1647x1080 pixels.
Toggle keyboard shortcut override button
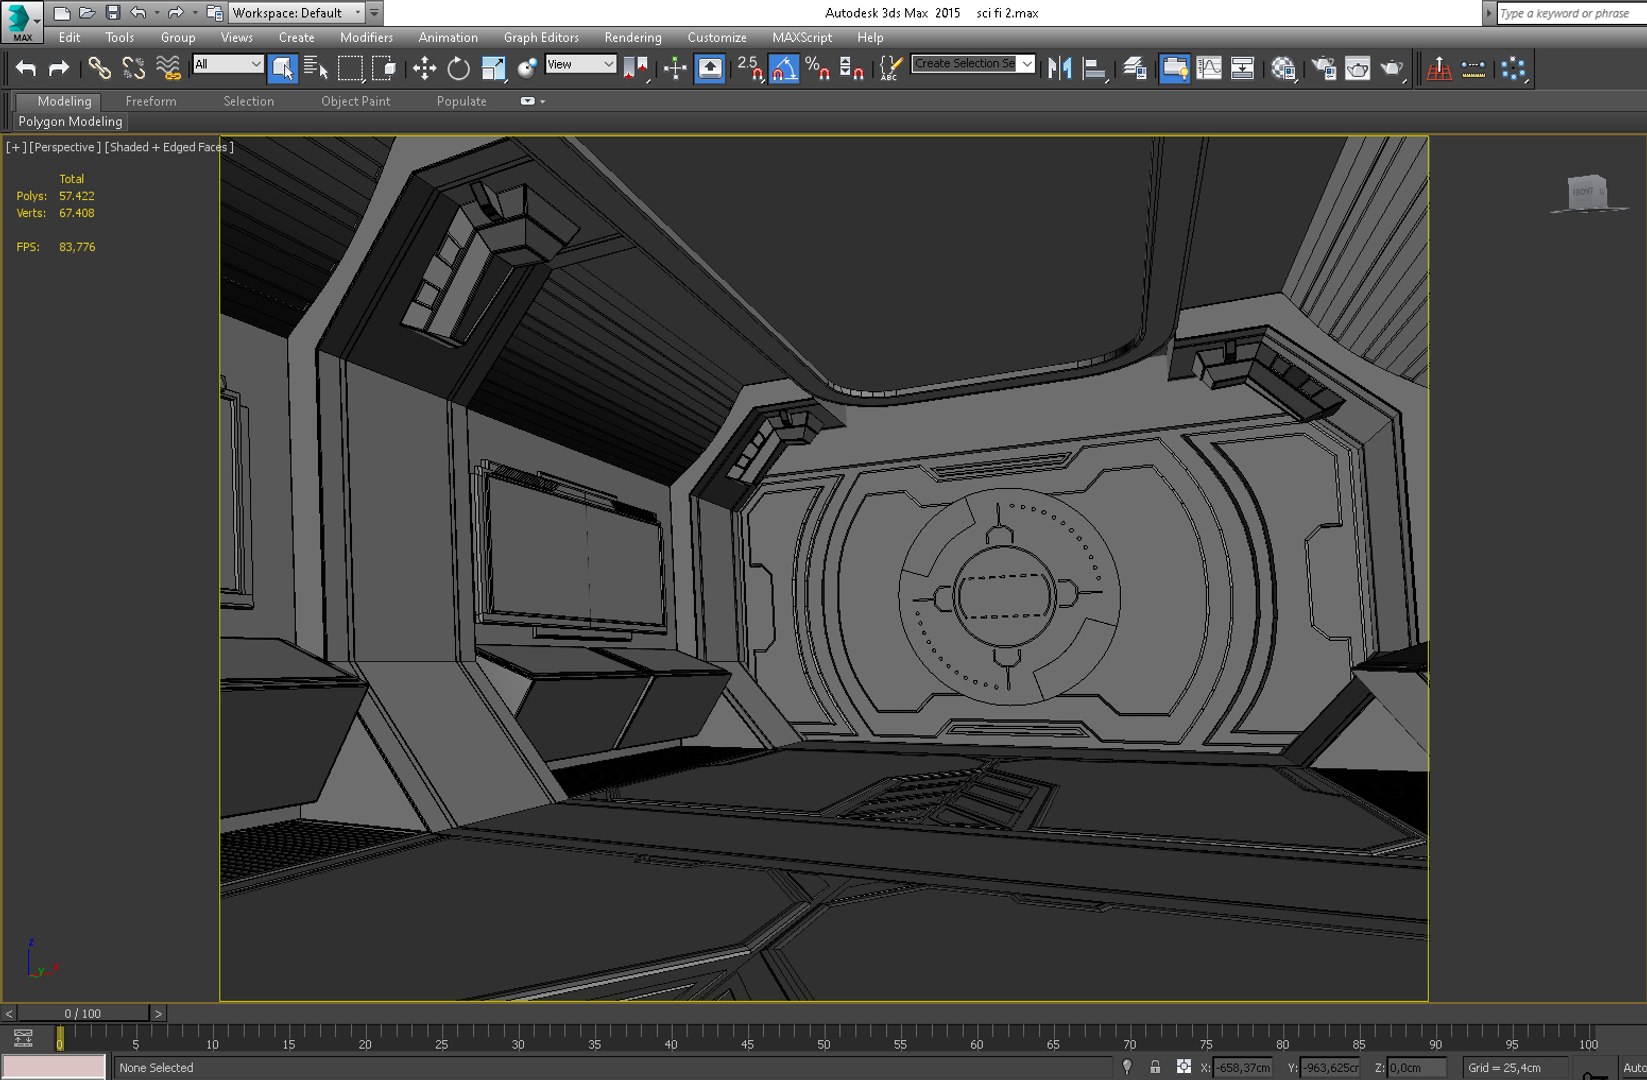(709, 68)
